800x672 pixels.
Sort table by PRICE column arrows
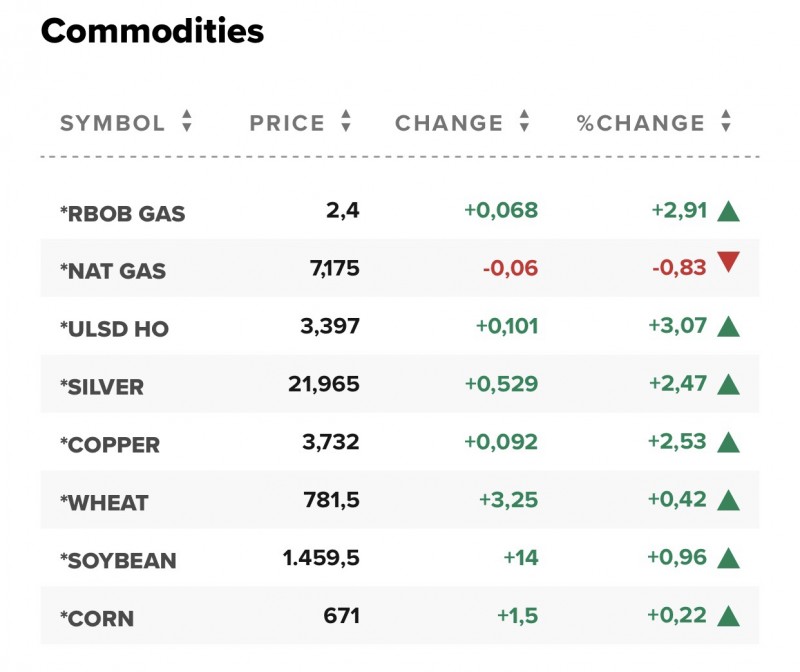coord(346,122)
